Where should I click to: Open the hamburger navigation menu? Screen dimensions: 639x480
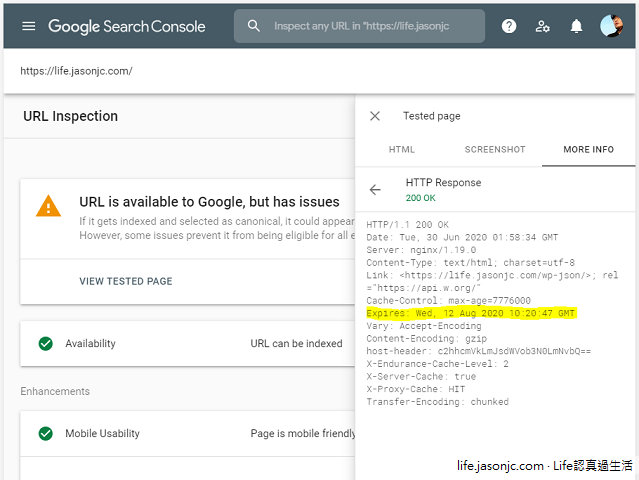pyautogui.click(x=28, y=26)
